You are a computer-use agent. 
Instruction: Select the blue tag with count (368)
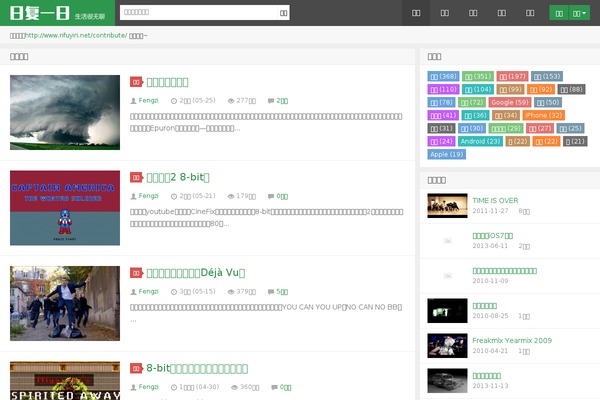tap(443, 76)
